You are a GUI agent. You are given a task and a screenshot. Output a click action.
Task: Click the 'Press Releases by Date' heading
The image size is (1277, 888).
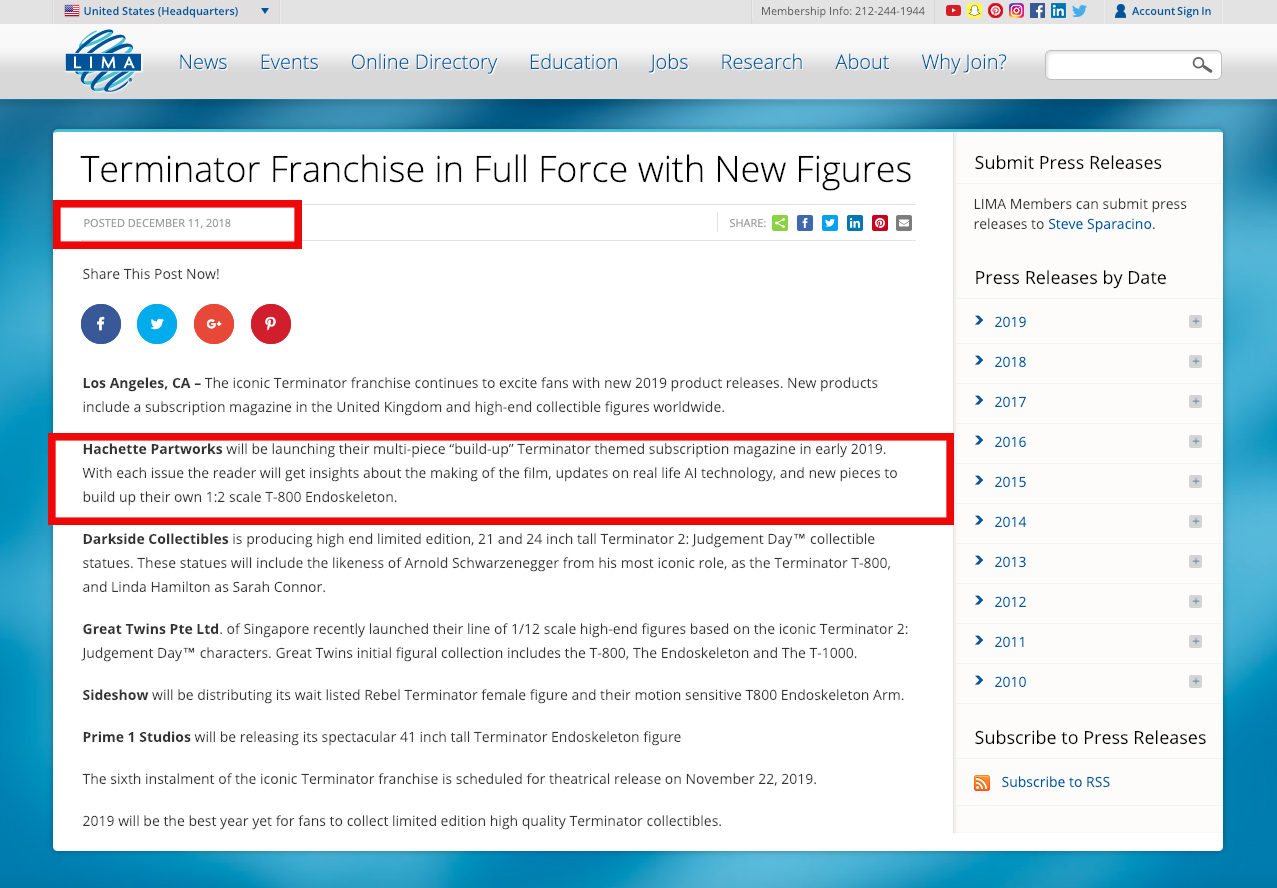1070,278
